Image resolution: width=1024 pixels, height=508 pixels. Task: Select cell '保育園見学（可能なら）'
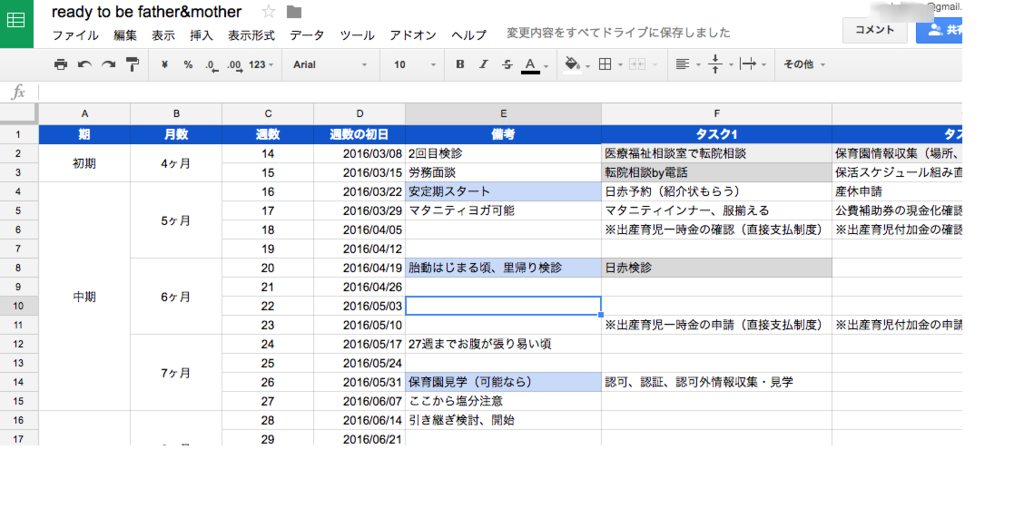[x=503, y=382]
